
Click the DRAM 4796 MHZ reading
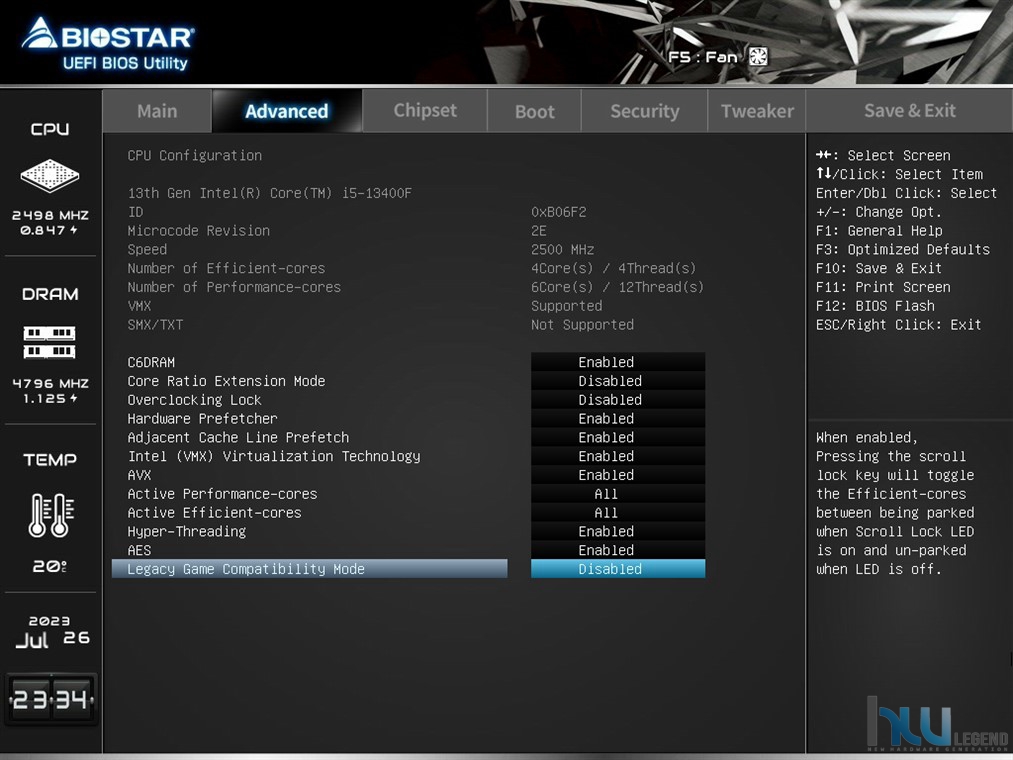click(x=50, y=383)
